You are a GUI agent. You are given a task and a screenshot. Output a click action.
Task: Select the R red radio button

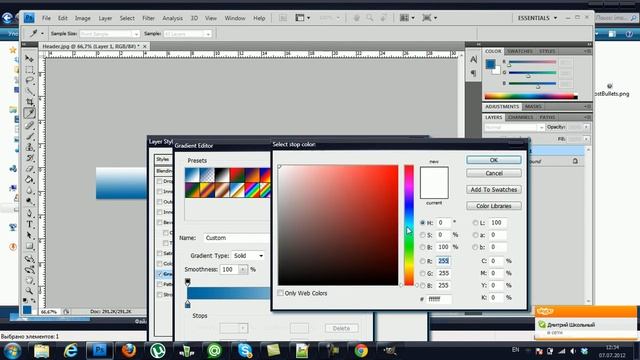pos(422,261)
